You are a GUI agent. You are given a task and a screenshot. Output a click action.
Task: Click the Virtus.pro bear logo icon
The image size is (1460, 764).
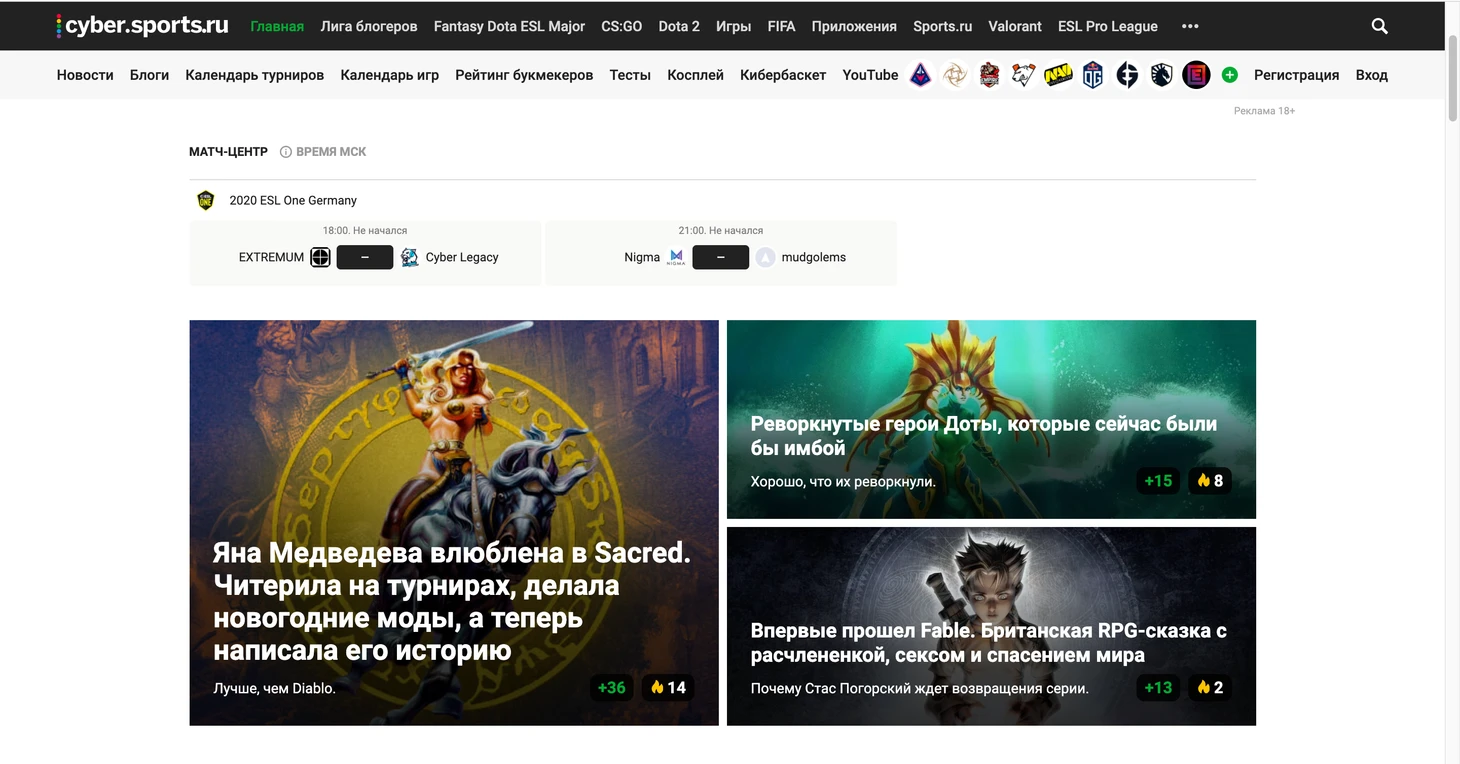(1023, 75)
